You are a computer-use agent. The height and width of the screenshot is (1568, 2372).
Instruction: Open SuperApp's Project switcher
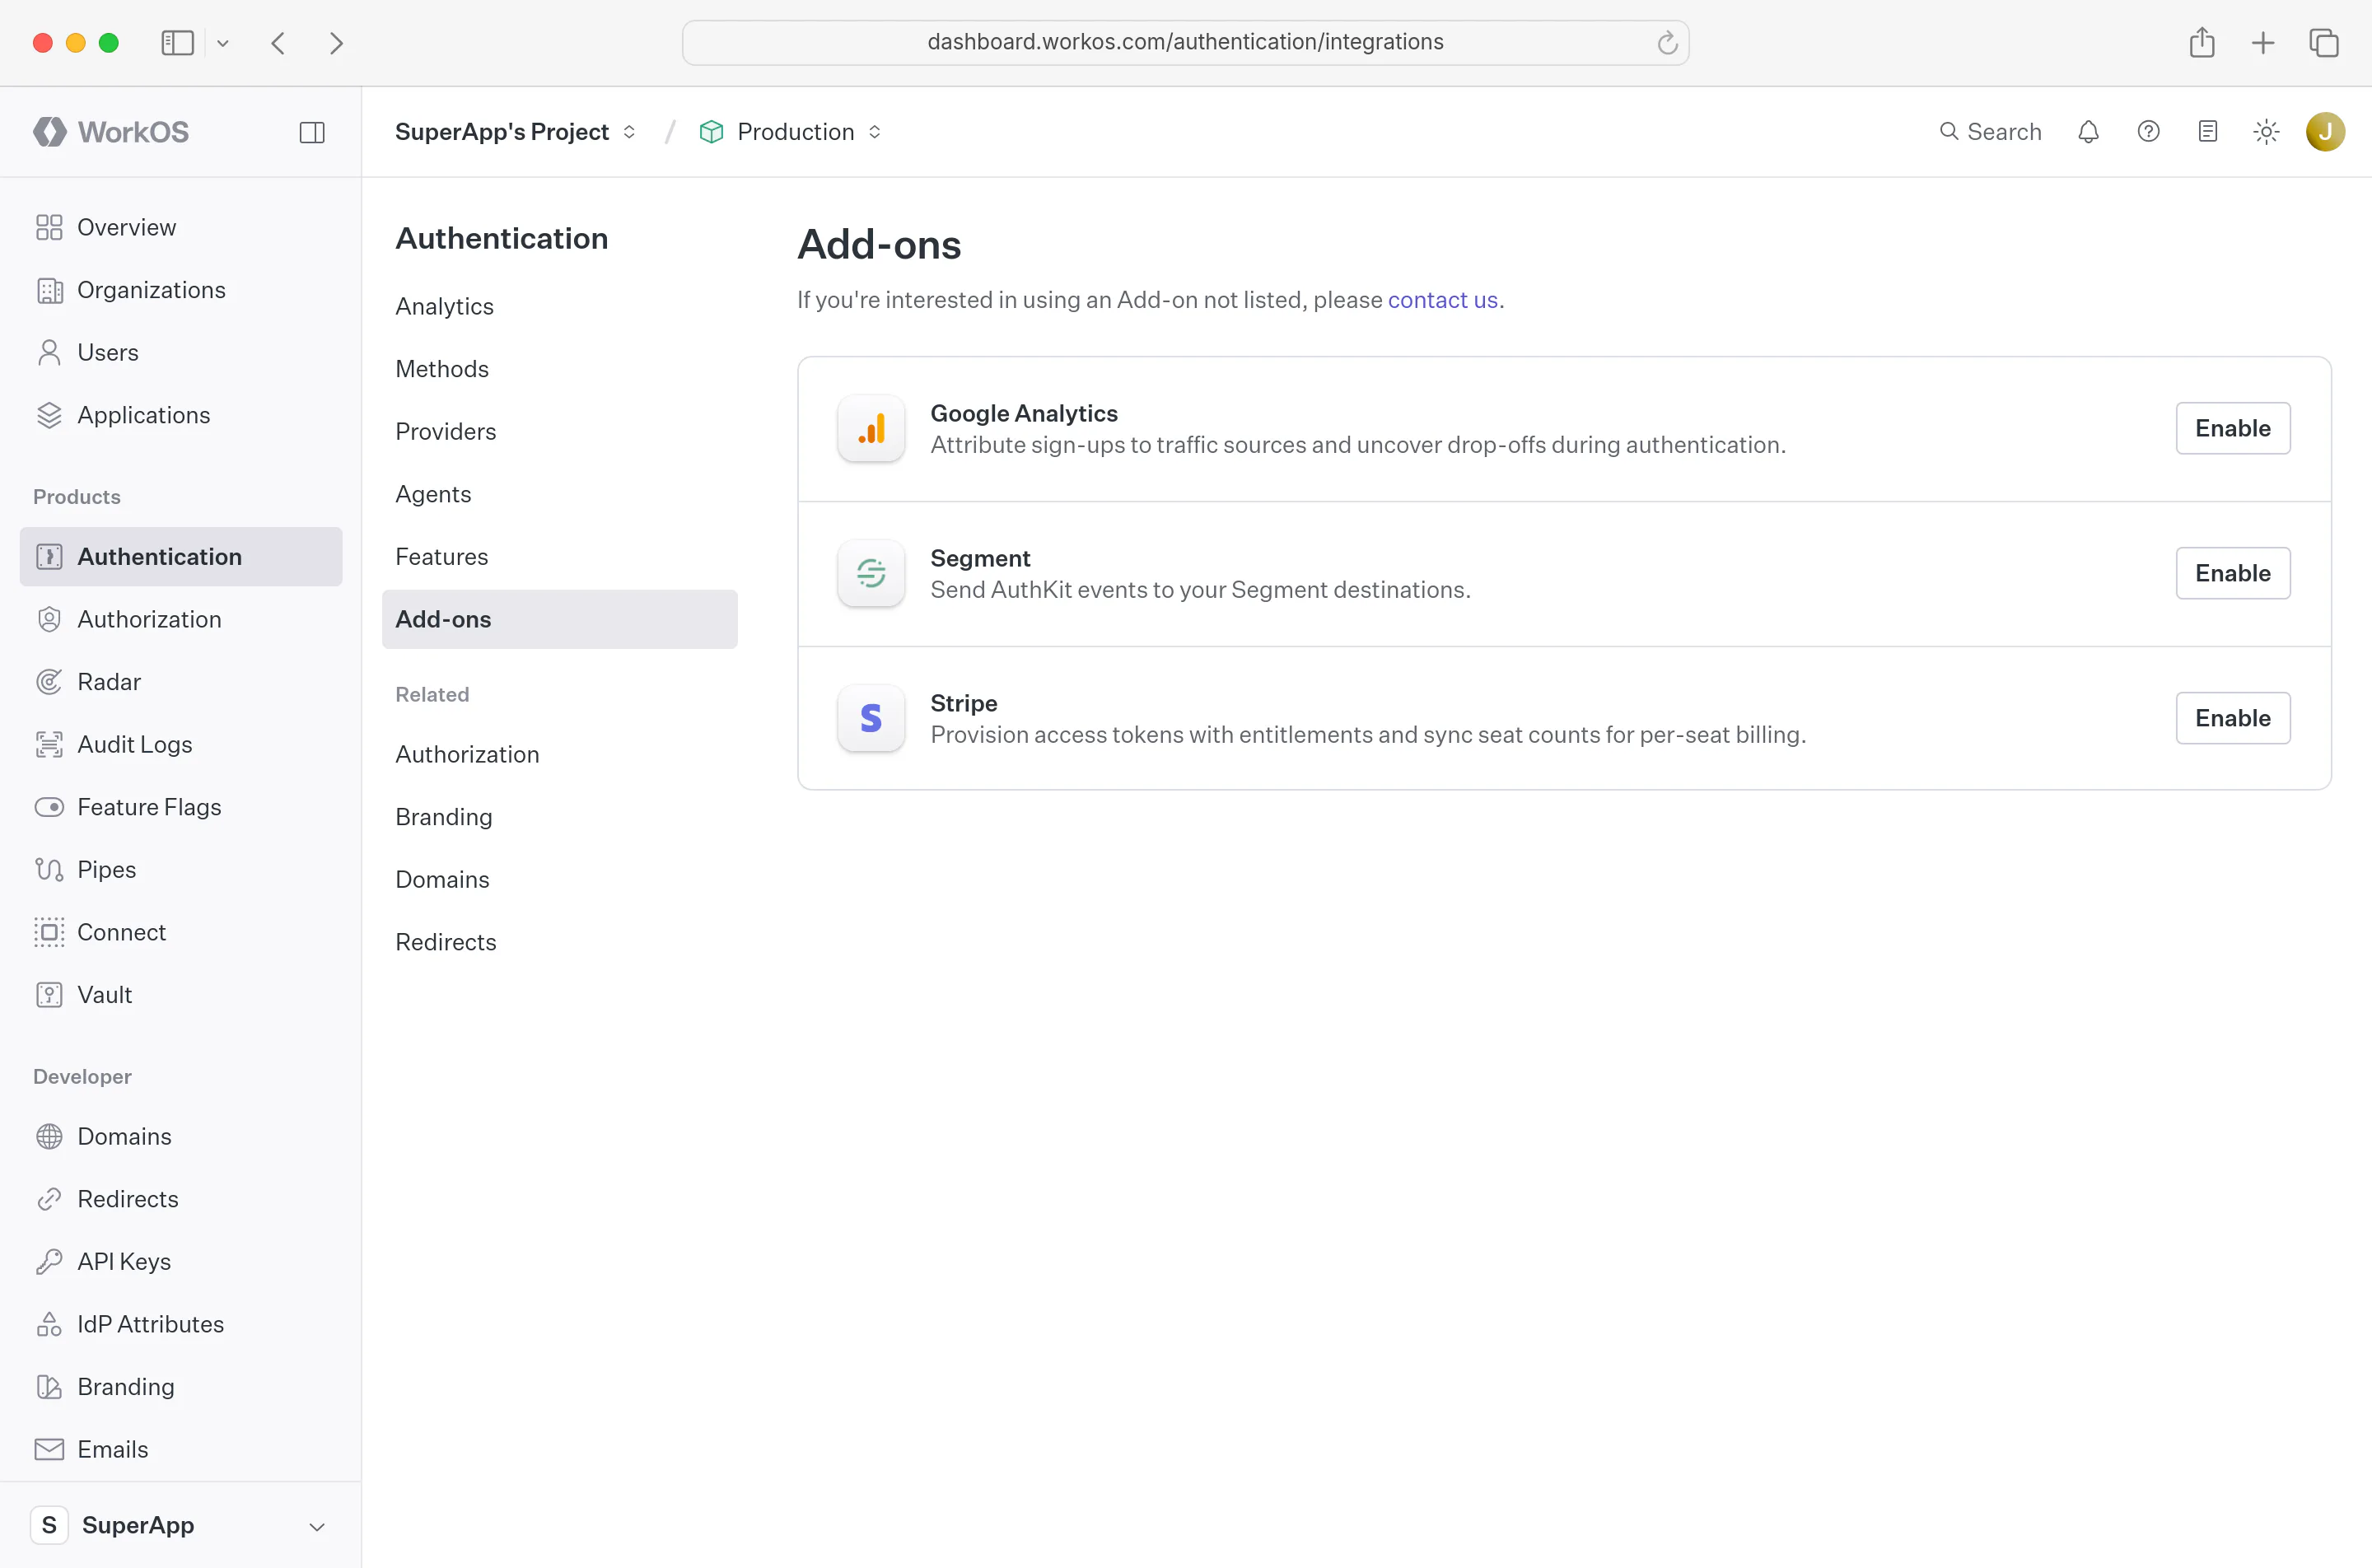click(x=515, y=132)
